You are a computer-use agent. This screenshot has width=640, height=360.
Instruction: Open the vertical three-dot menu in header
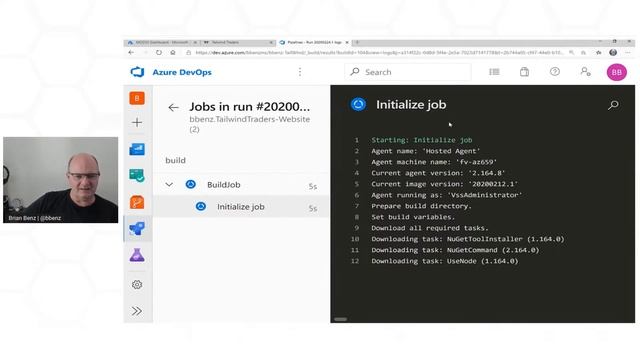300,72
